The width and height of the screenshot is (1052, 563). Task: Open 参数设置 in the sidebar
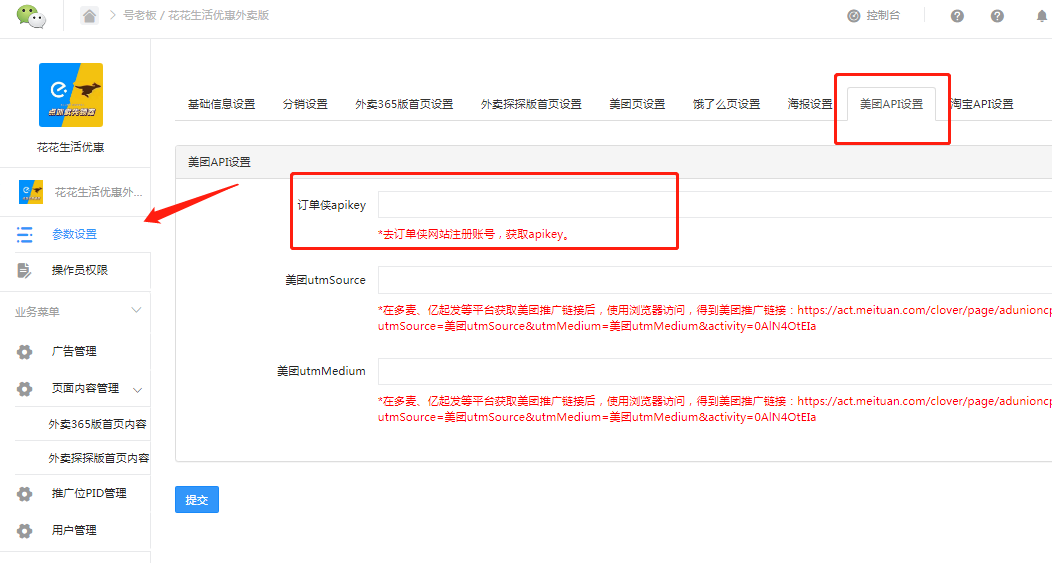point(74,234)
